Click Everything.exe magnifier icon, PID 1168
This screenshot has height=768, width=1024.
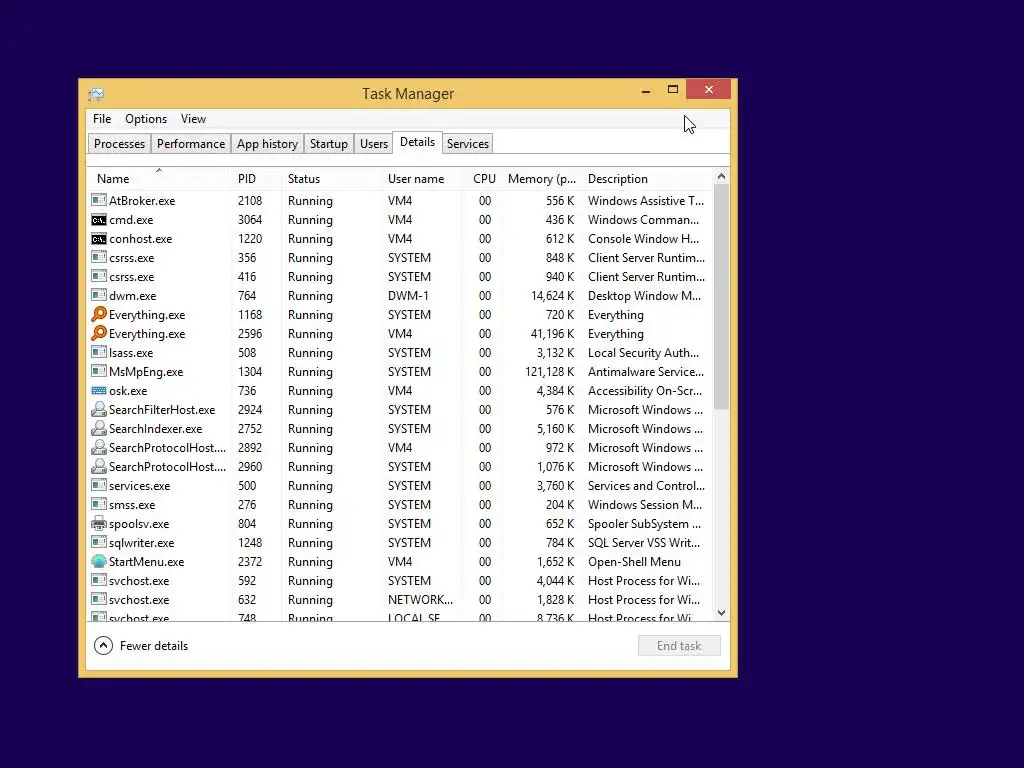[99, 314]
